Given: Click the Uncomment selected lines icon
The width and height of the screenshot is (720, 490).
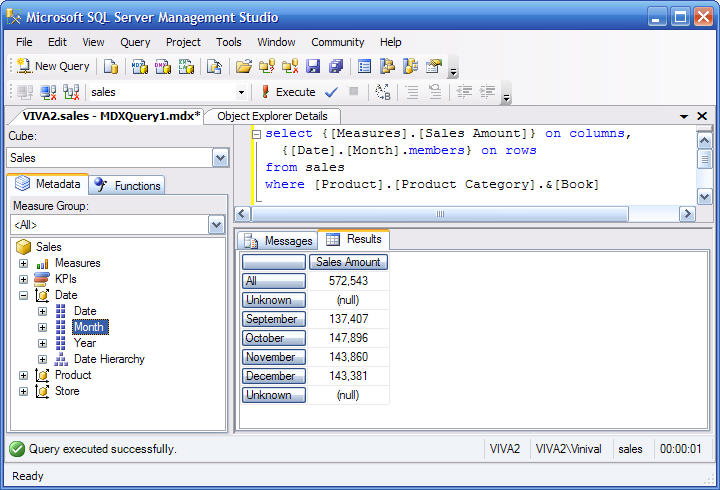Looking at the screenshot, I should pyautogui.click(x=435, y=92).
